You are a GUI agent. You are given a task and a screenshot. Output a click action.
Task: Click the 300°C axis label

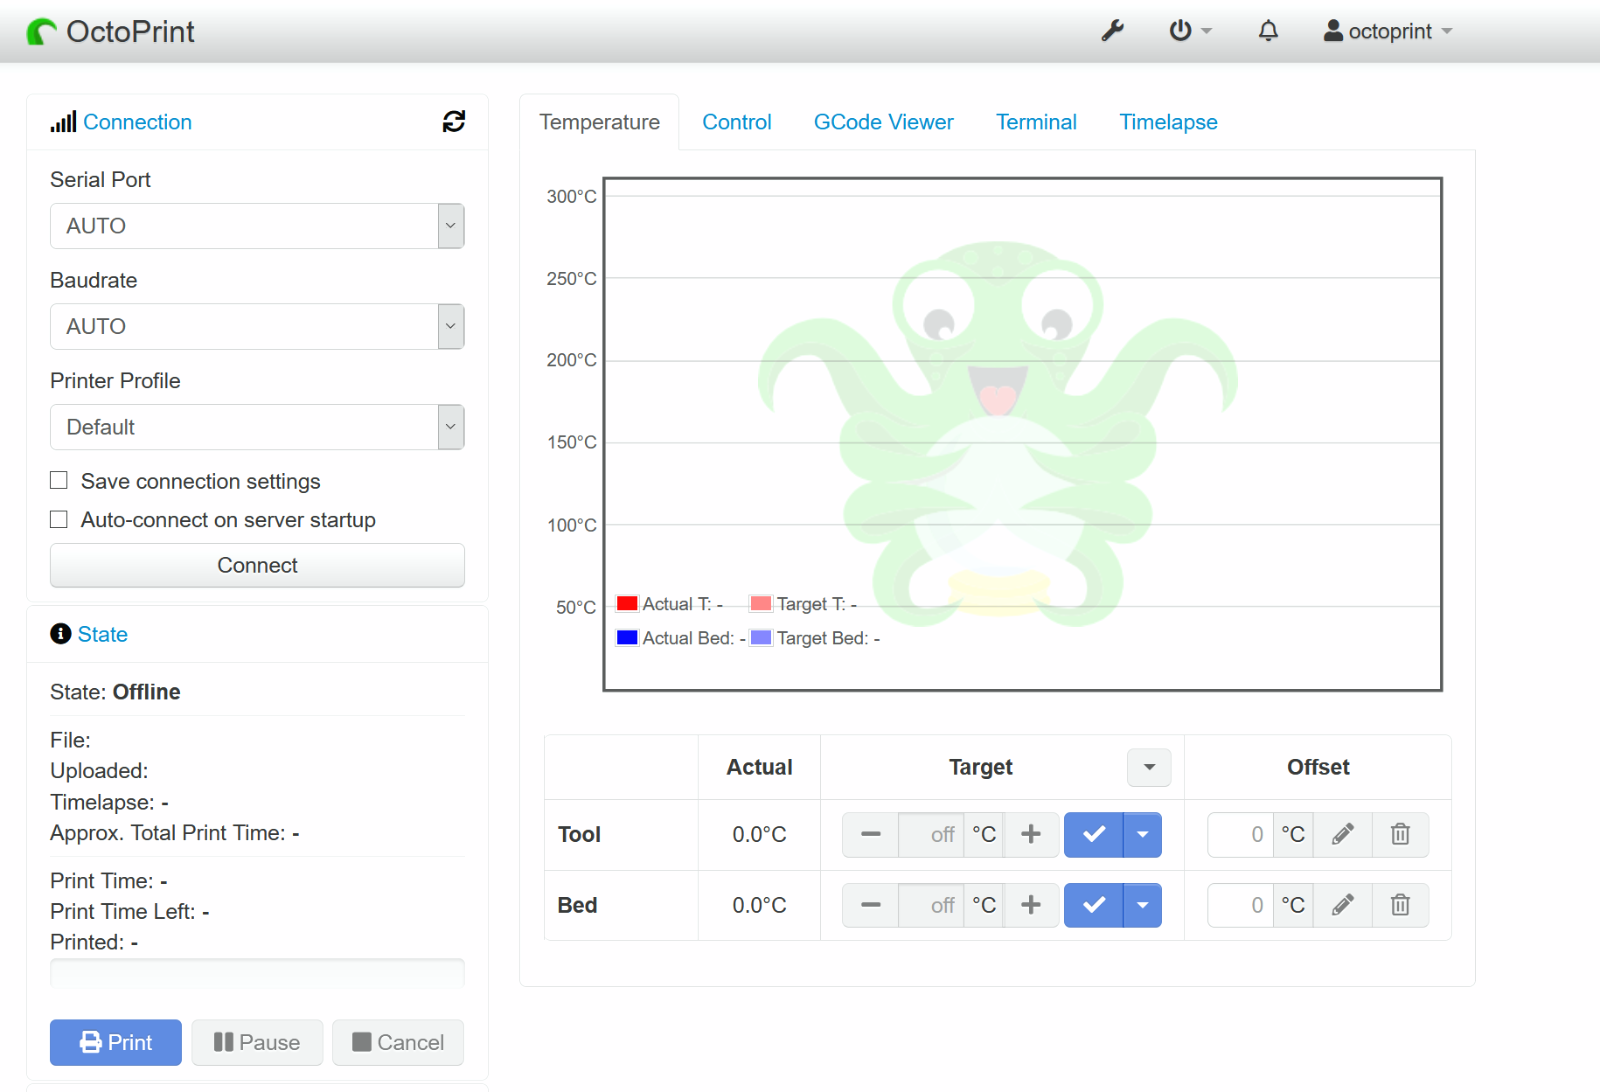point(571,197)
